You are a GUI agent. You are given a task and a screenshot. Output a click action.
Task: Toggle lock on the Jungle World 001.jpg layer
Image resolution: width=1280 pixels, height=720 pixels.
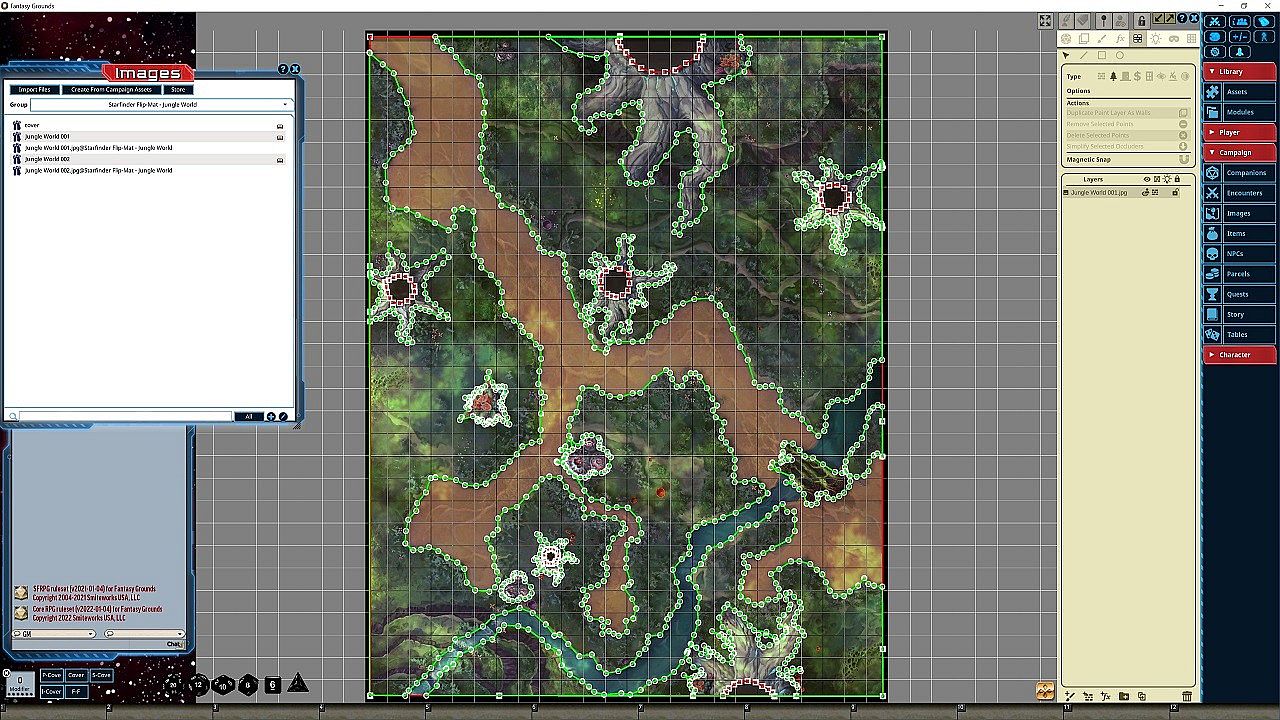pos(1175,192)
